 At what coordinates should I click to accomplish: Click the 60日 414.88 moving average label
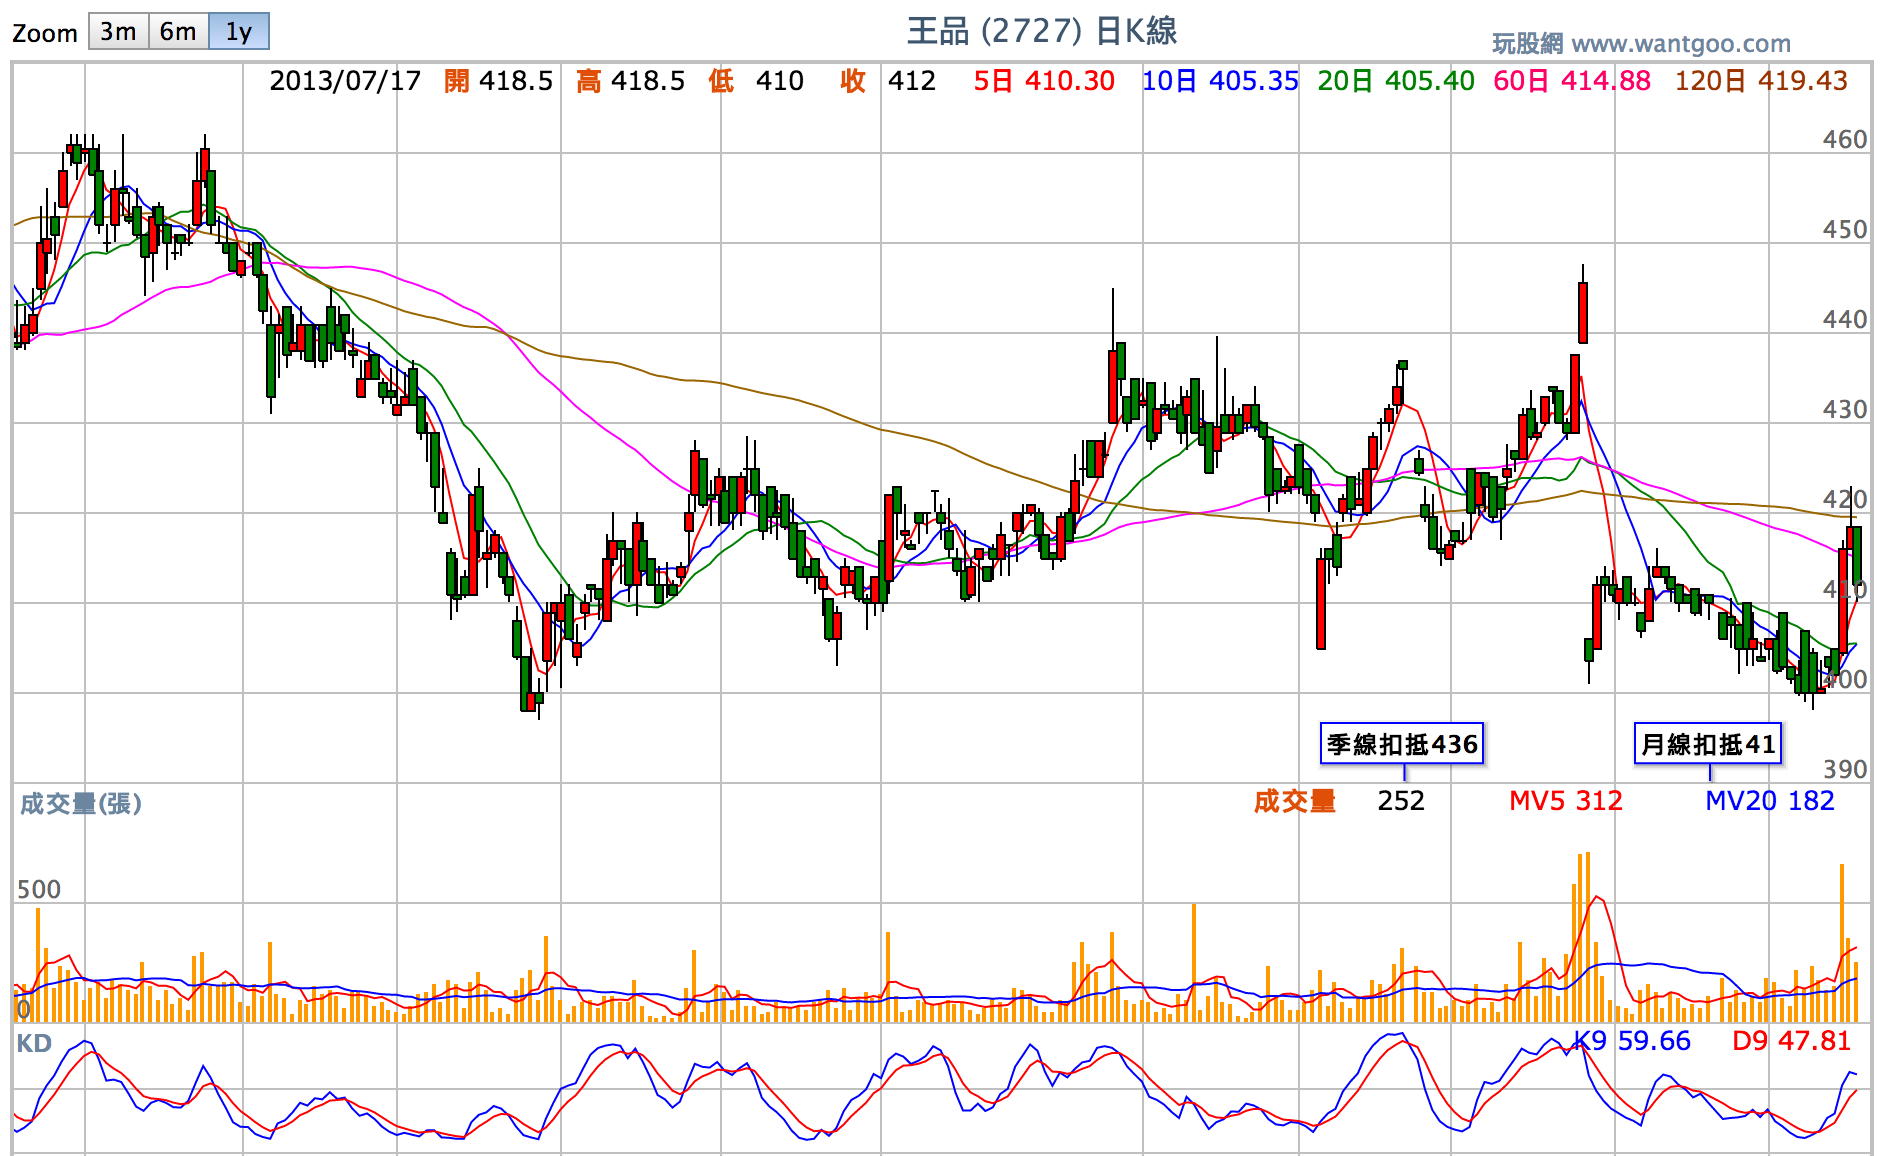tap(1572, 81)
